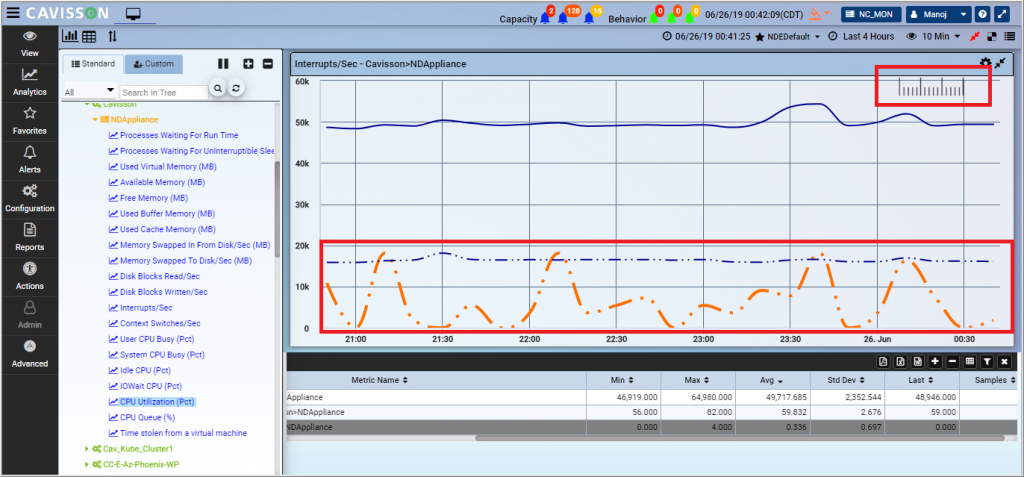This screenshot has height=477, width=1024.
Task: Open the Advanced sidebar section
Action: click(x=29, y=354)
